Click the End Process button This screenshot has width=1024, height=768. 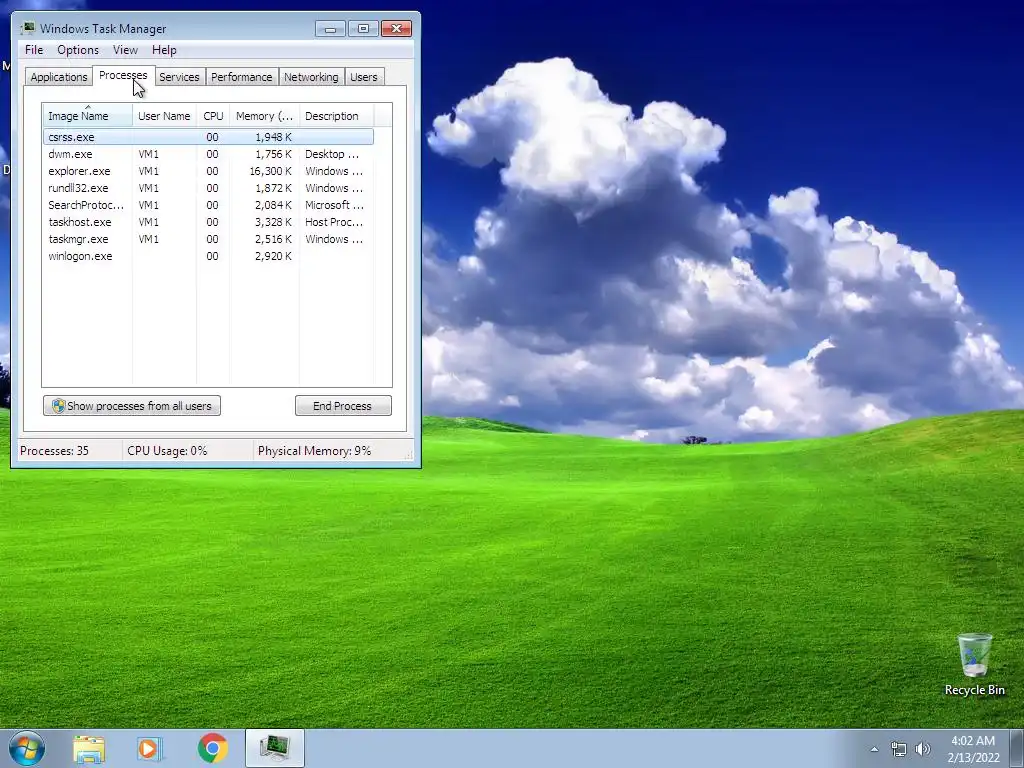(x=343, y=406)
